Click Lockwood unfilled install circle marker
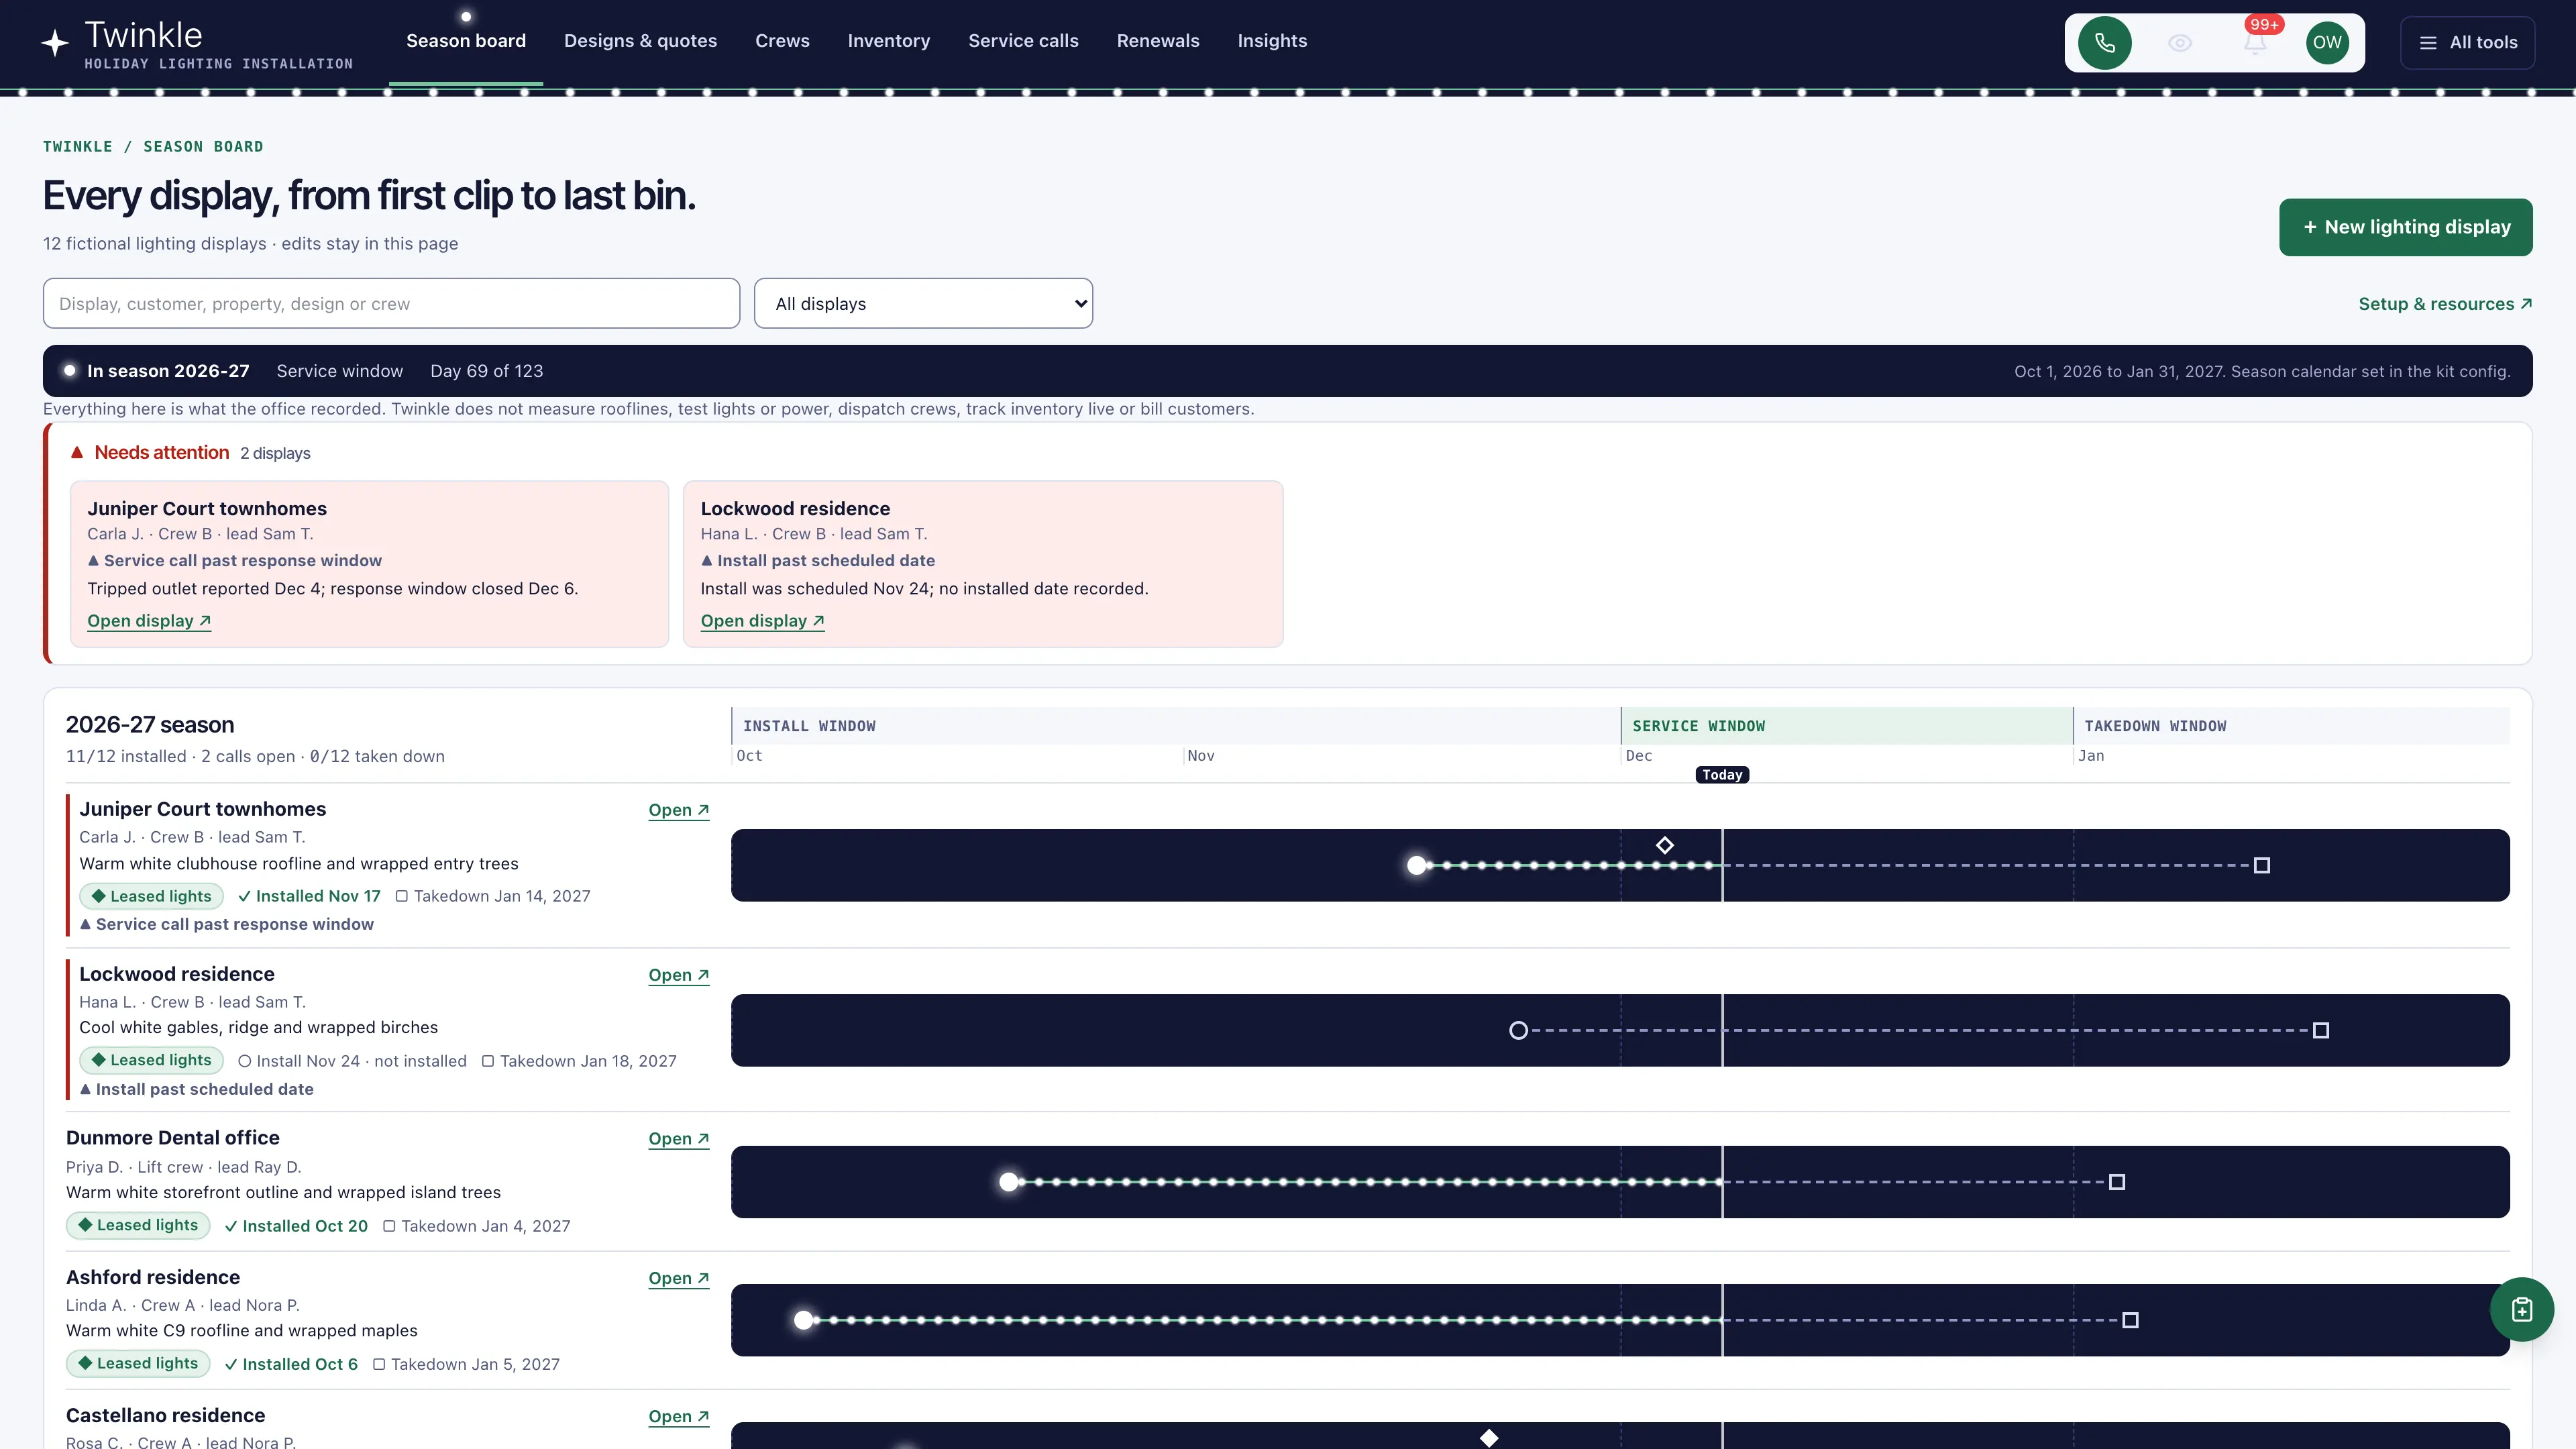The image size is (2576, 1449). (x=1518, y=1030)
